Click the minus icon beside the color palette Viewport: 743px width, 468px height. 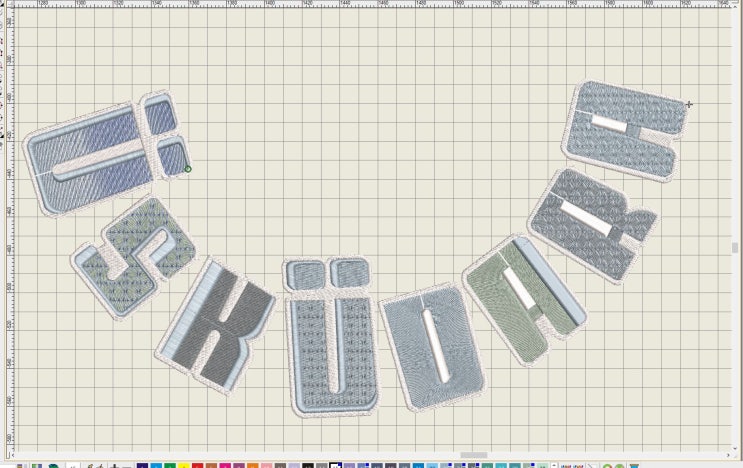(127, 467)
